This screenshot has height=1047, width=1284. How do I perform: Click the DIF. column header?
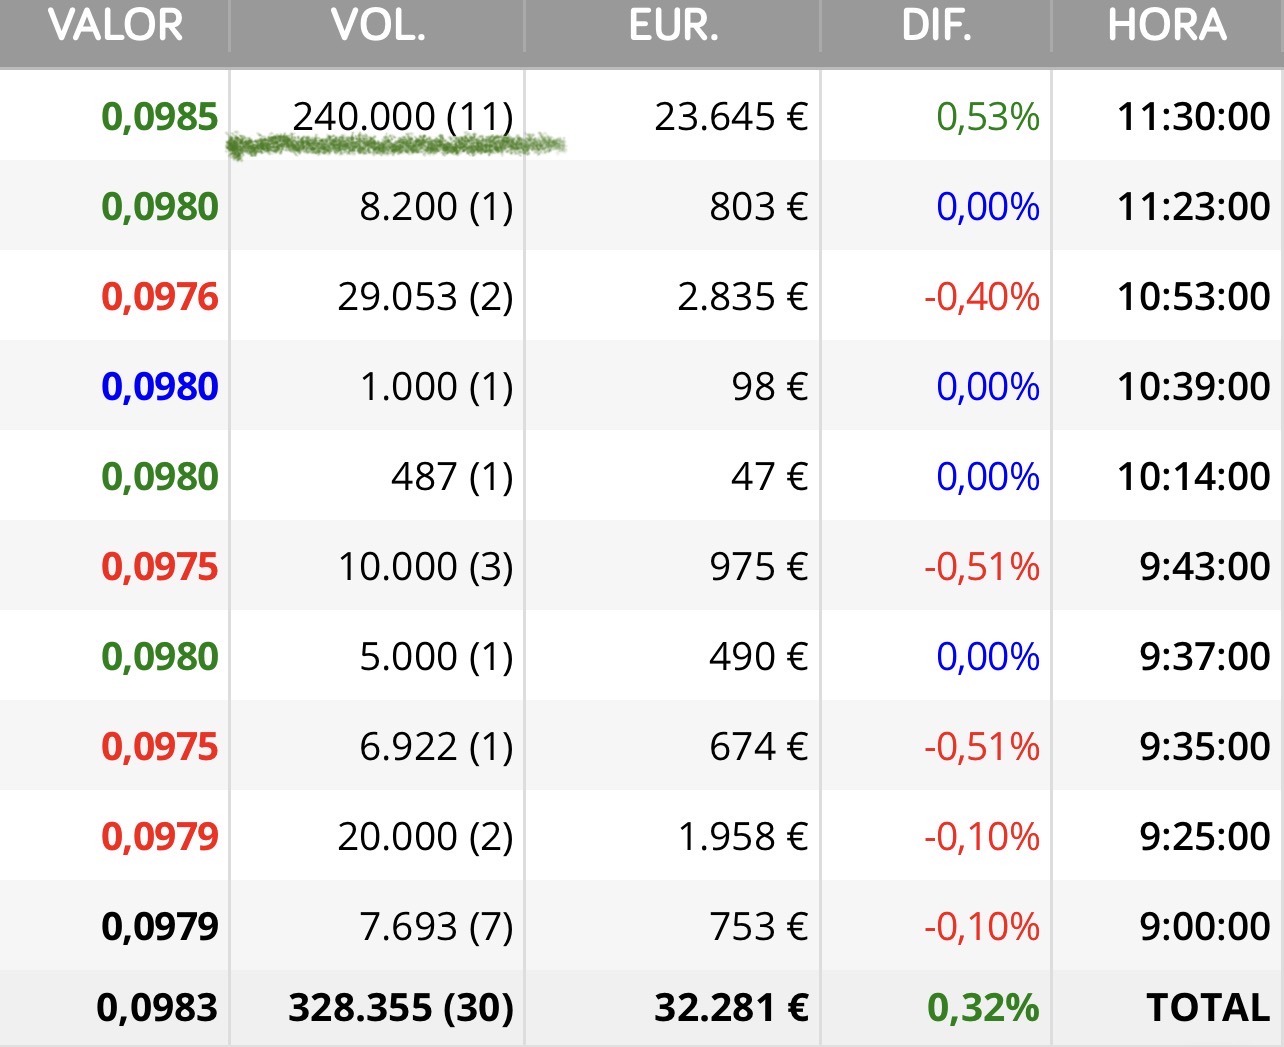tap(936, 25)
